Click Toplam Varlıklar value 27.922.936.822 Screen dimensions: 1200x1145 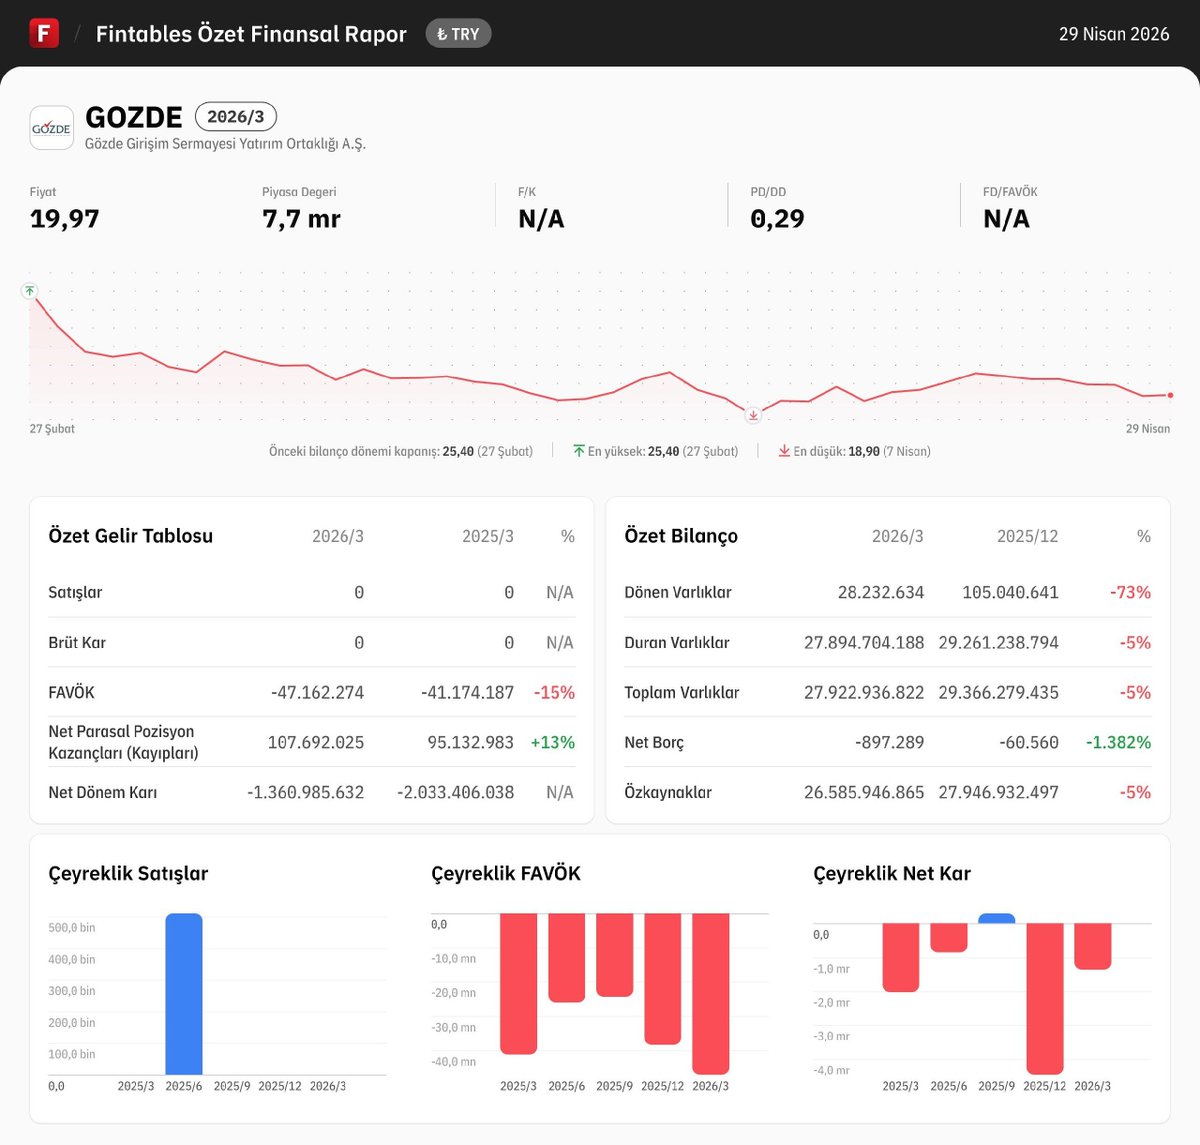pos(864,693)
